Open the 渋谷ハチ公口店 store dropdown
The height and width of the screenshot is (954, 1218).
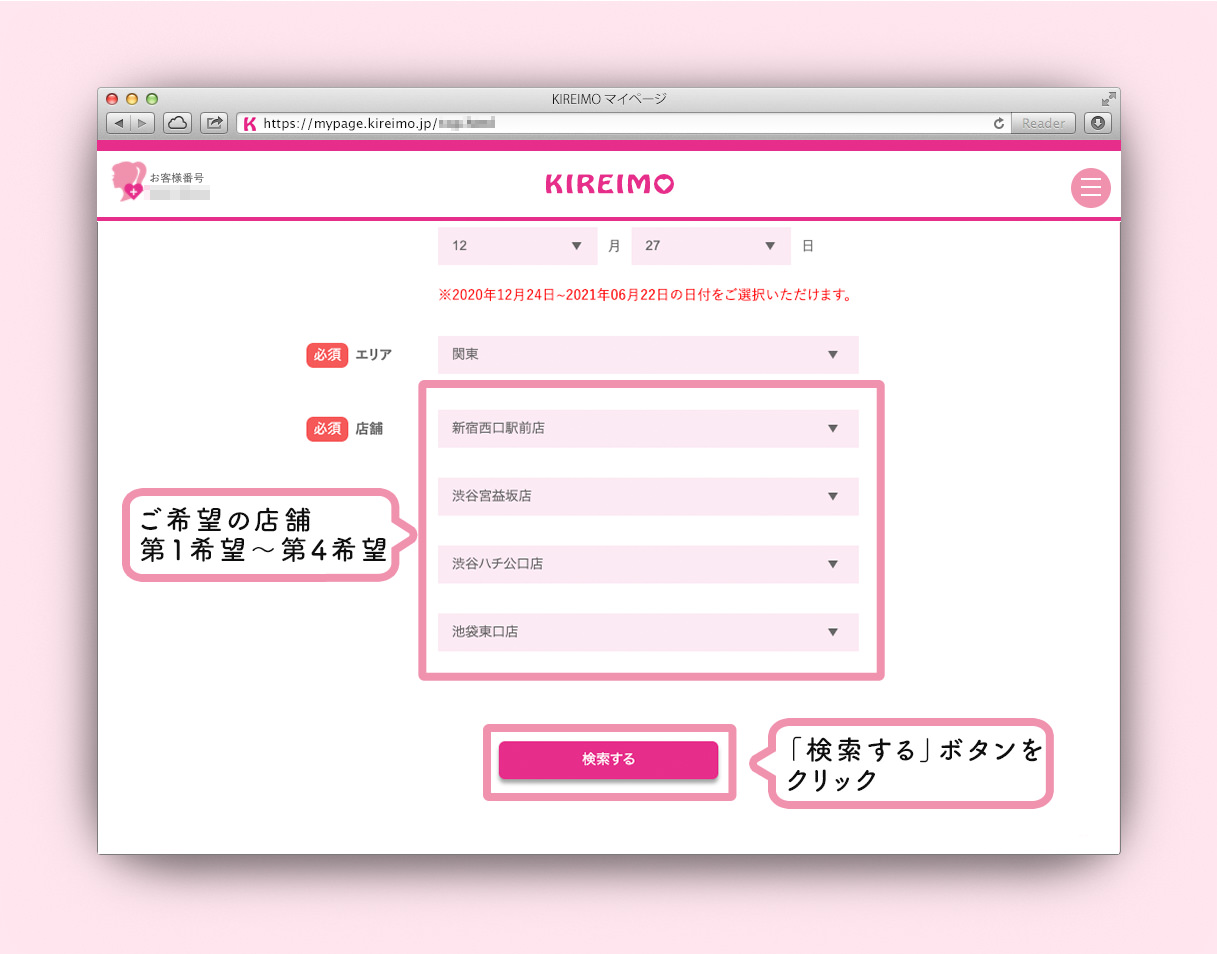[x=648, y=564]
